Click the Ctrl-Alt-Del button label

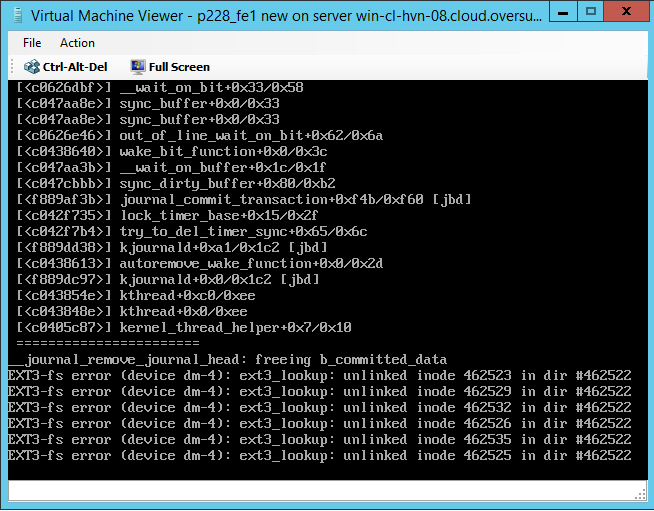[x=75, y=67]
